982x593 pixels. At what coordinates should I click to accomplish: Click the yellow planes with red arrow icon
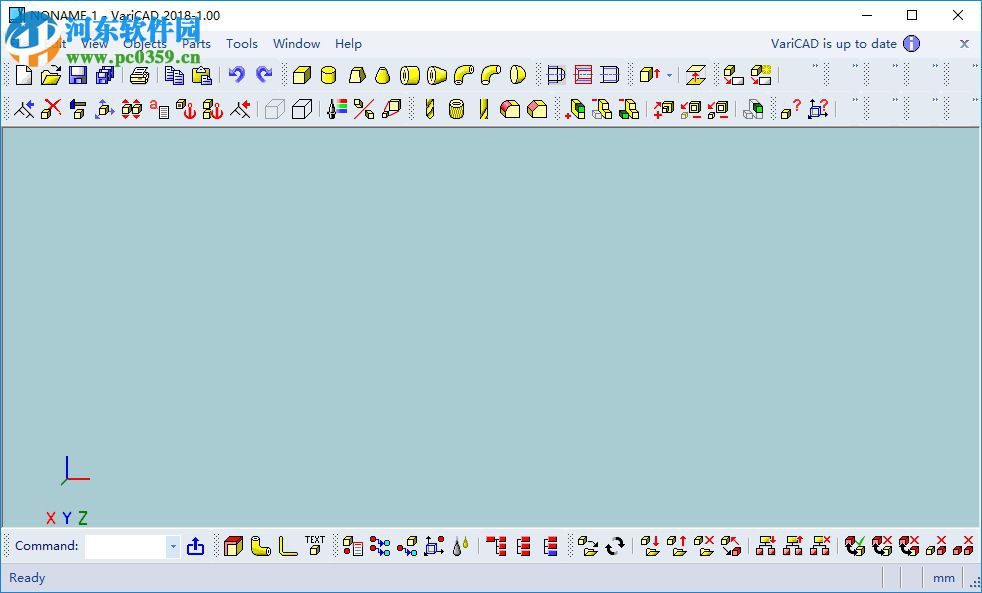pos(695,75)
